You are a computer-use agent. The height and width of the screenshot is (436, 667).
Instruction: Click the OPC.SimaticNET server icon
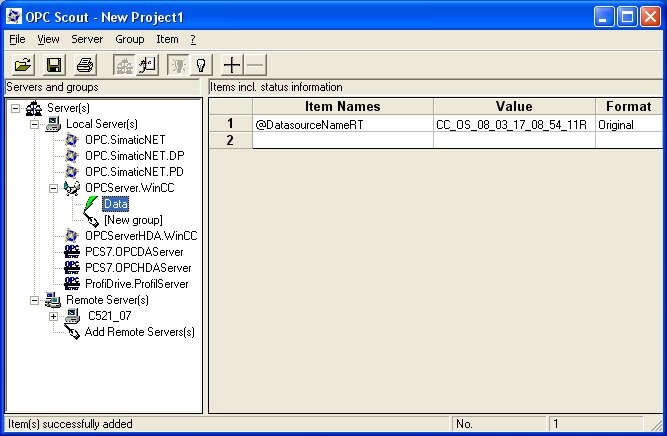tap(72, 140)
